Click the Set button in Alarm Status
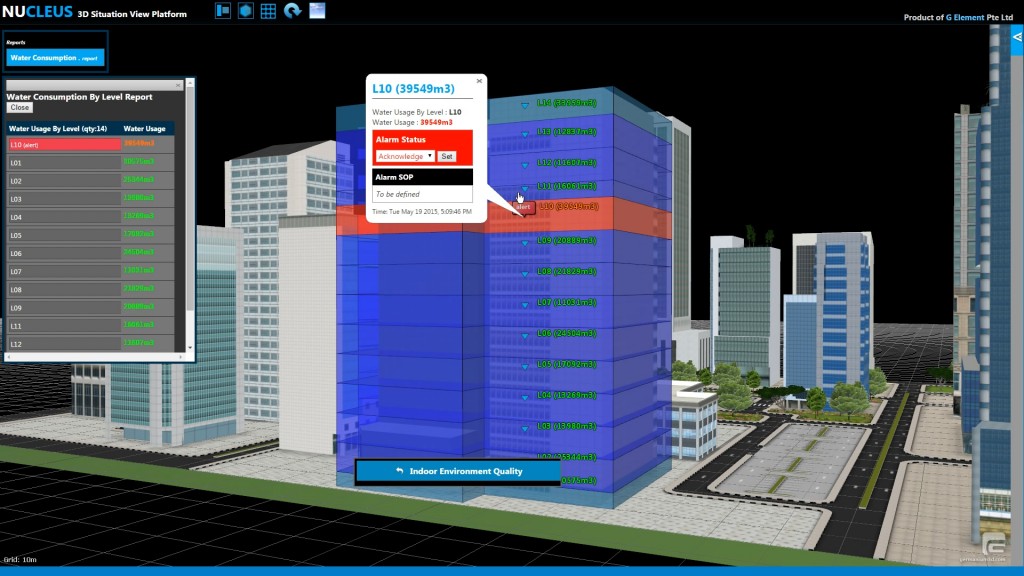 tap(447, 156)
